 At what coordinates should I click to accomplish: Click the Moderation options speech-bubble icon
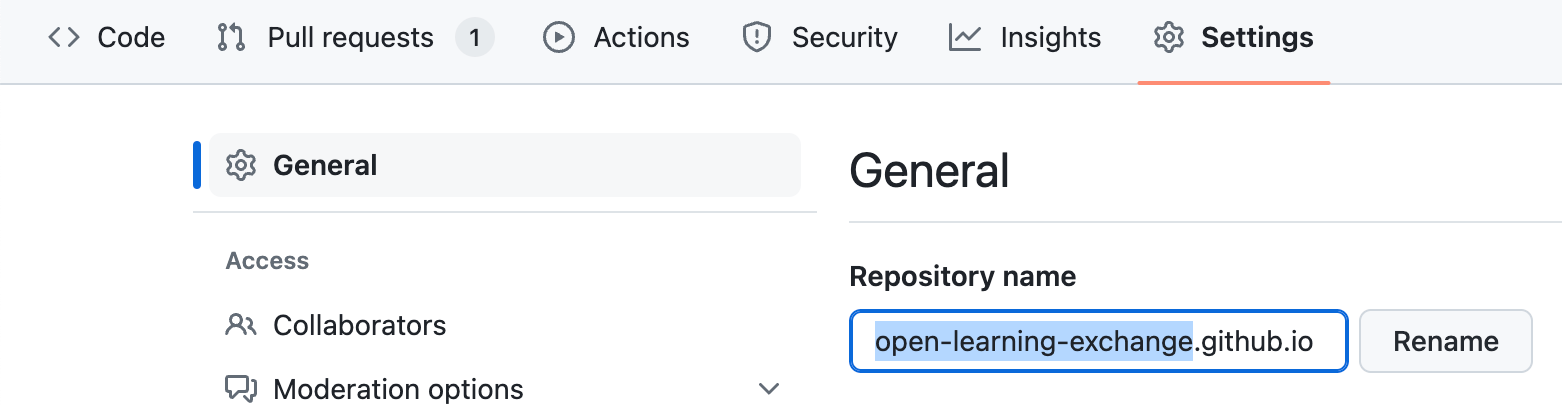[241, 388]
